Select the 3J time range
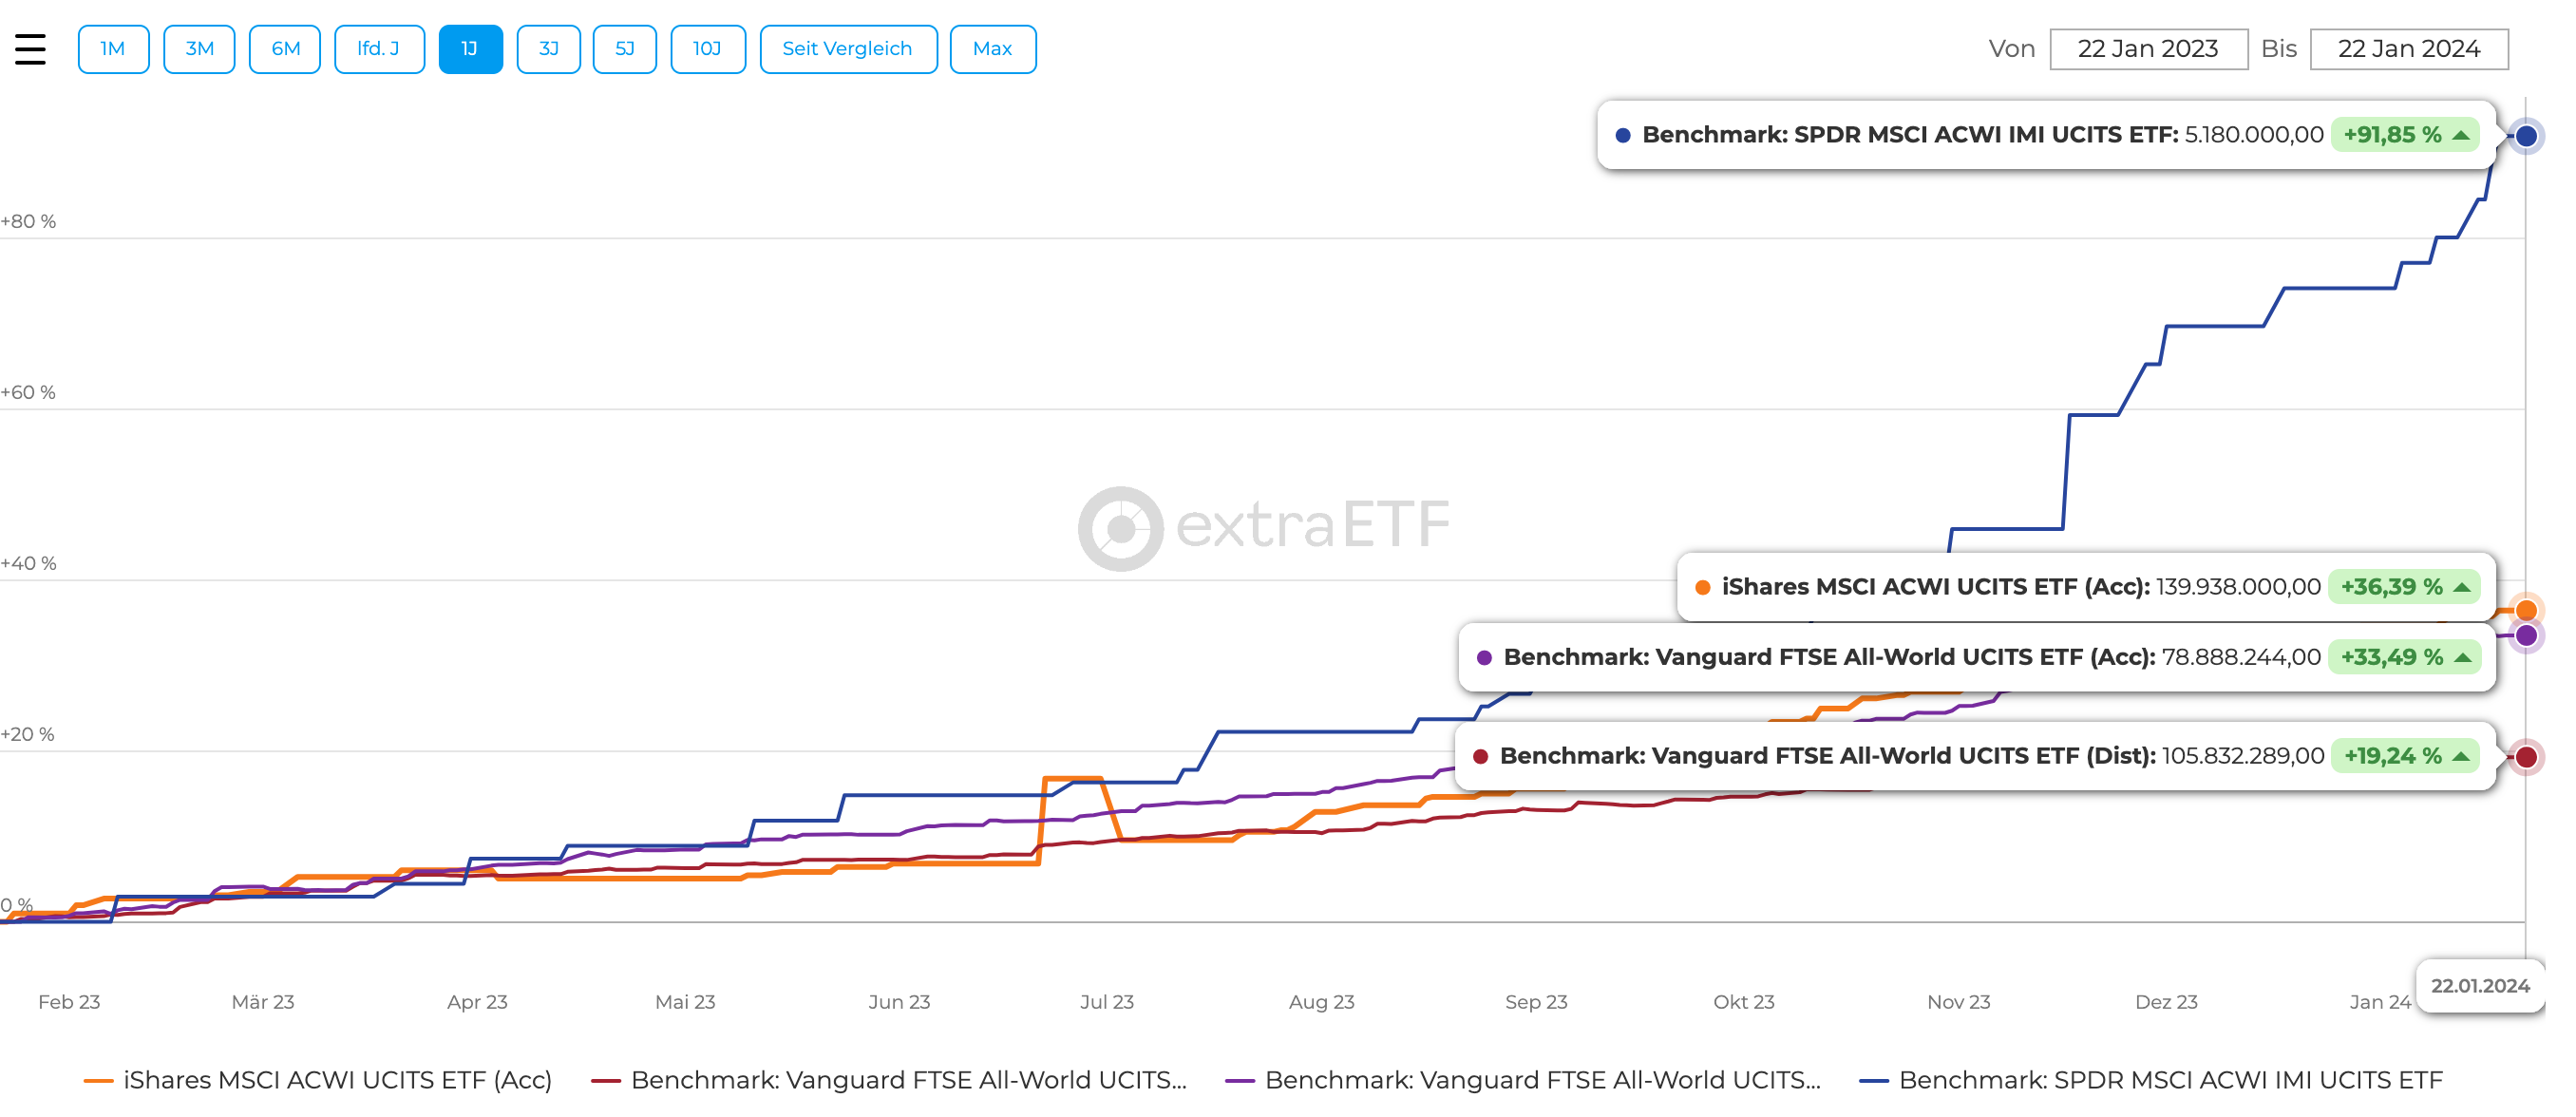This screenshot has width=2576, height=1117. pos(548,49)
